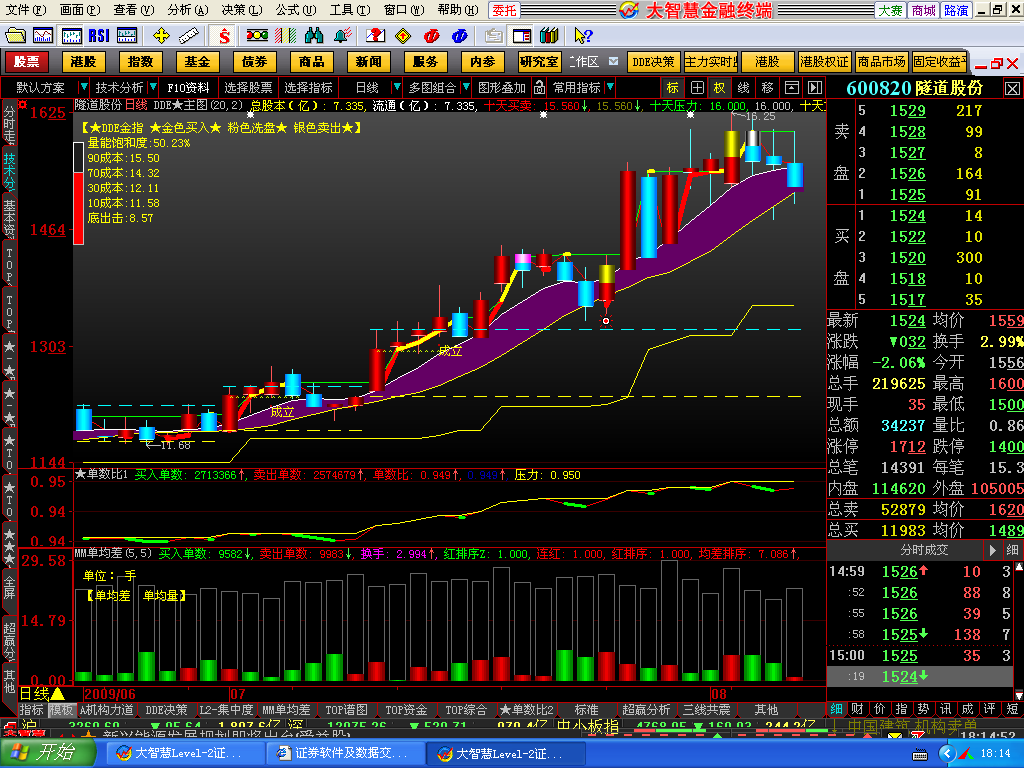Click the yellow four-arrow move icon
The width and height of the screenshot is (1024, 768).
pos(161,35)
